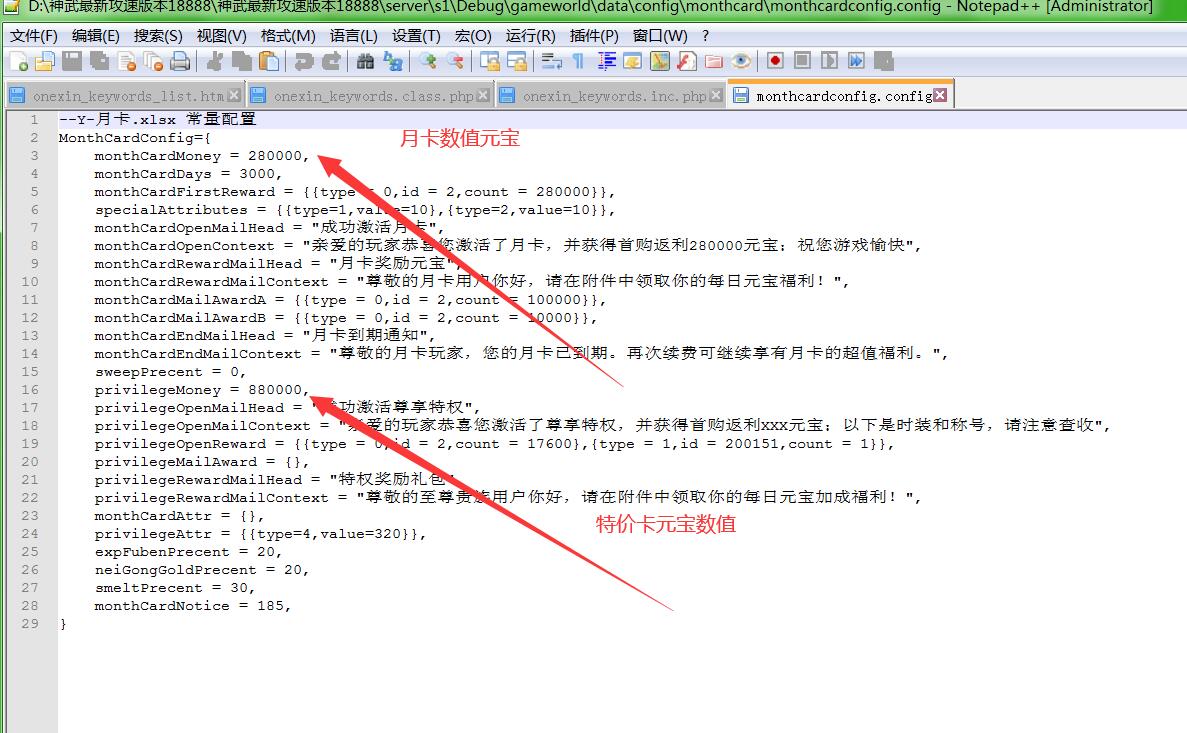Open the 格式(M) menu
Viewport: 1187px width, 733px height.
tap(288, 36)
